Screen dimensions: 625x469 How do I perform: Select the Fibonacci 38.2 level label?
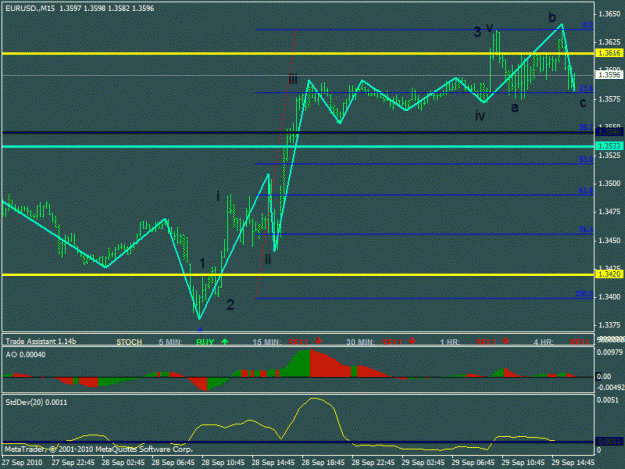click(586, 127)
